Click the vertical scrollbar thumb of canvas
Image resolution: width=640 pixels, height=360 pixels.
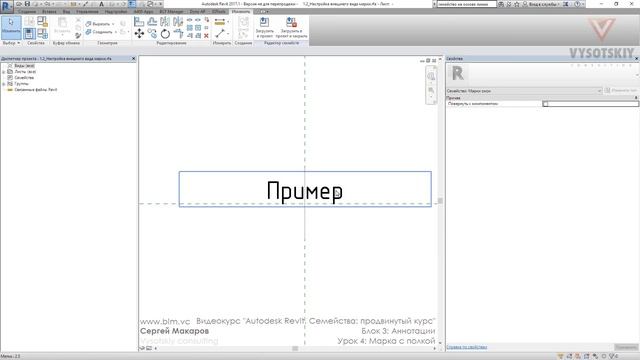pos(440,200)
